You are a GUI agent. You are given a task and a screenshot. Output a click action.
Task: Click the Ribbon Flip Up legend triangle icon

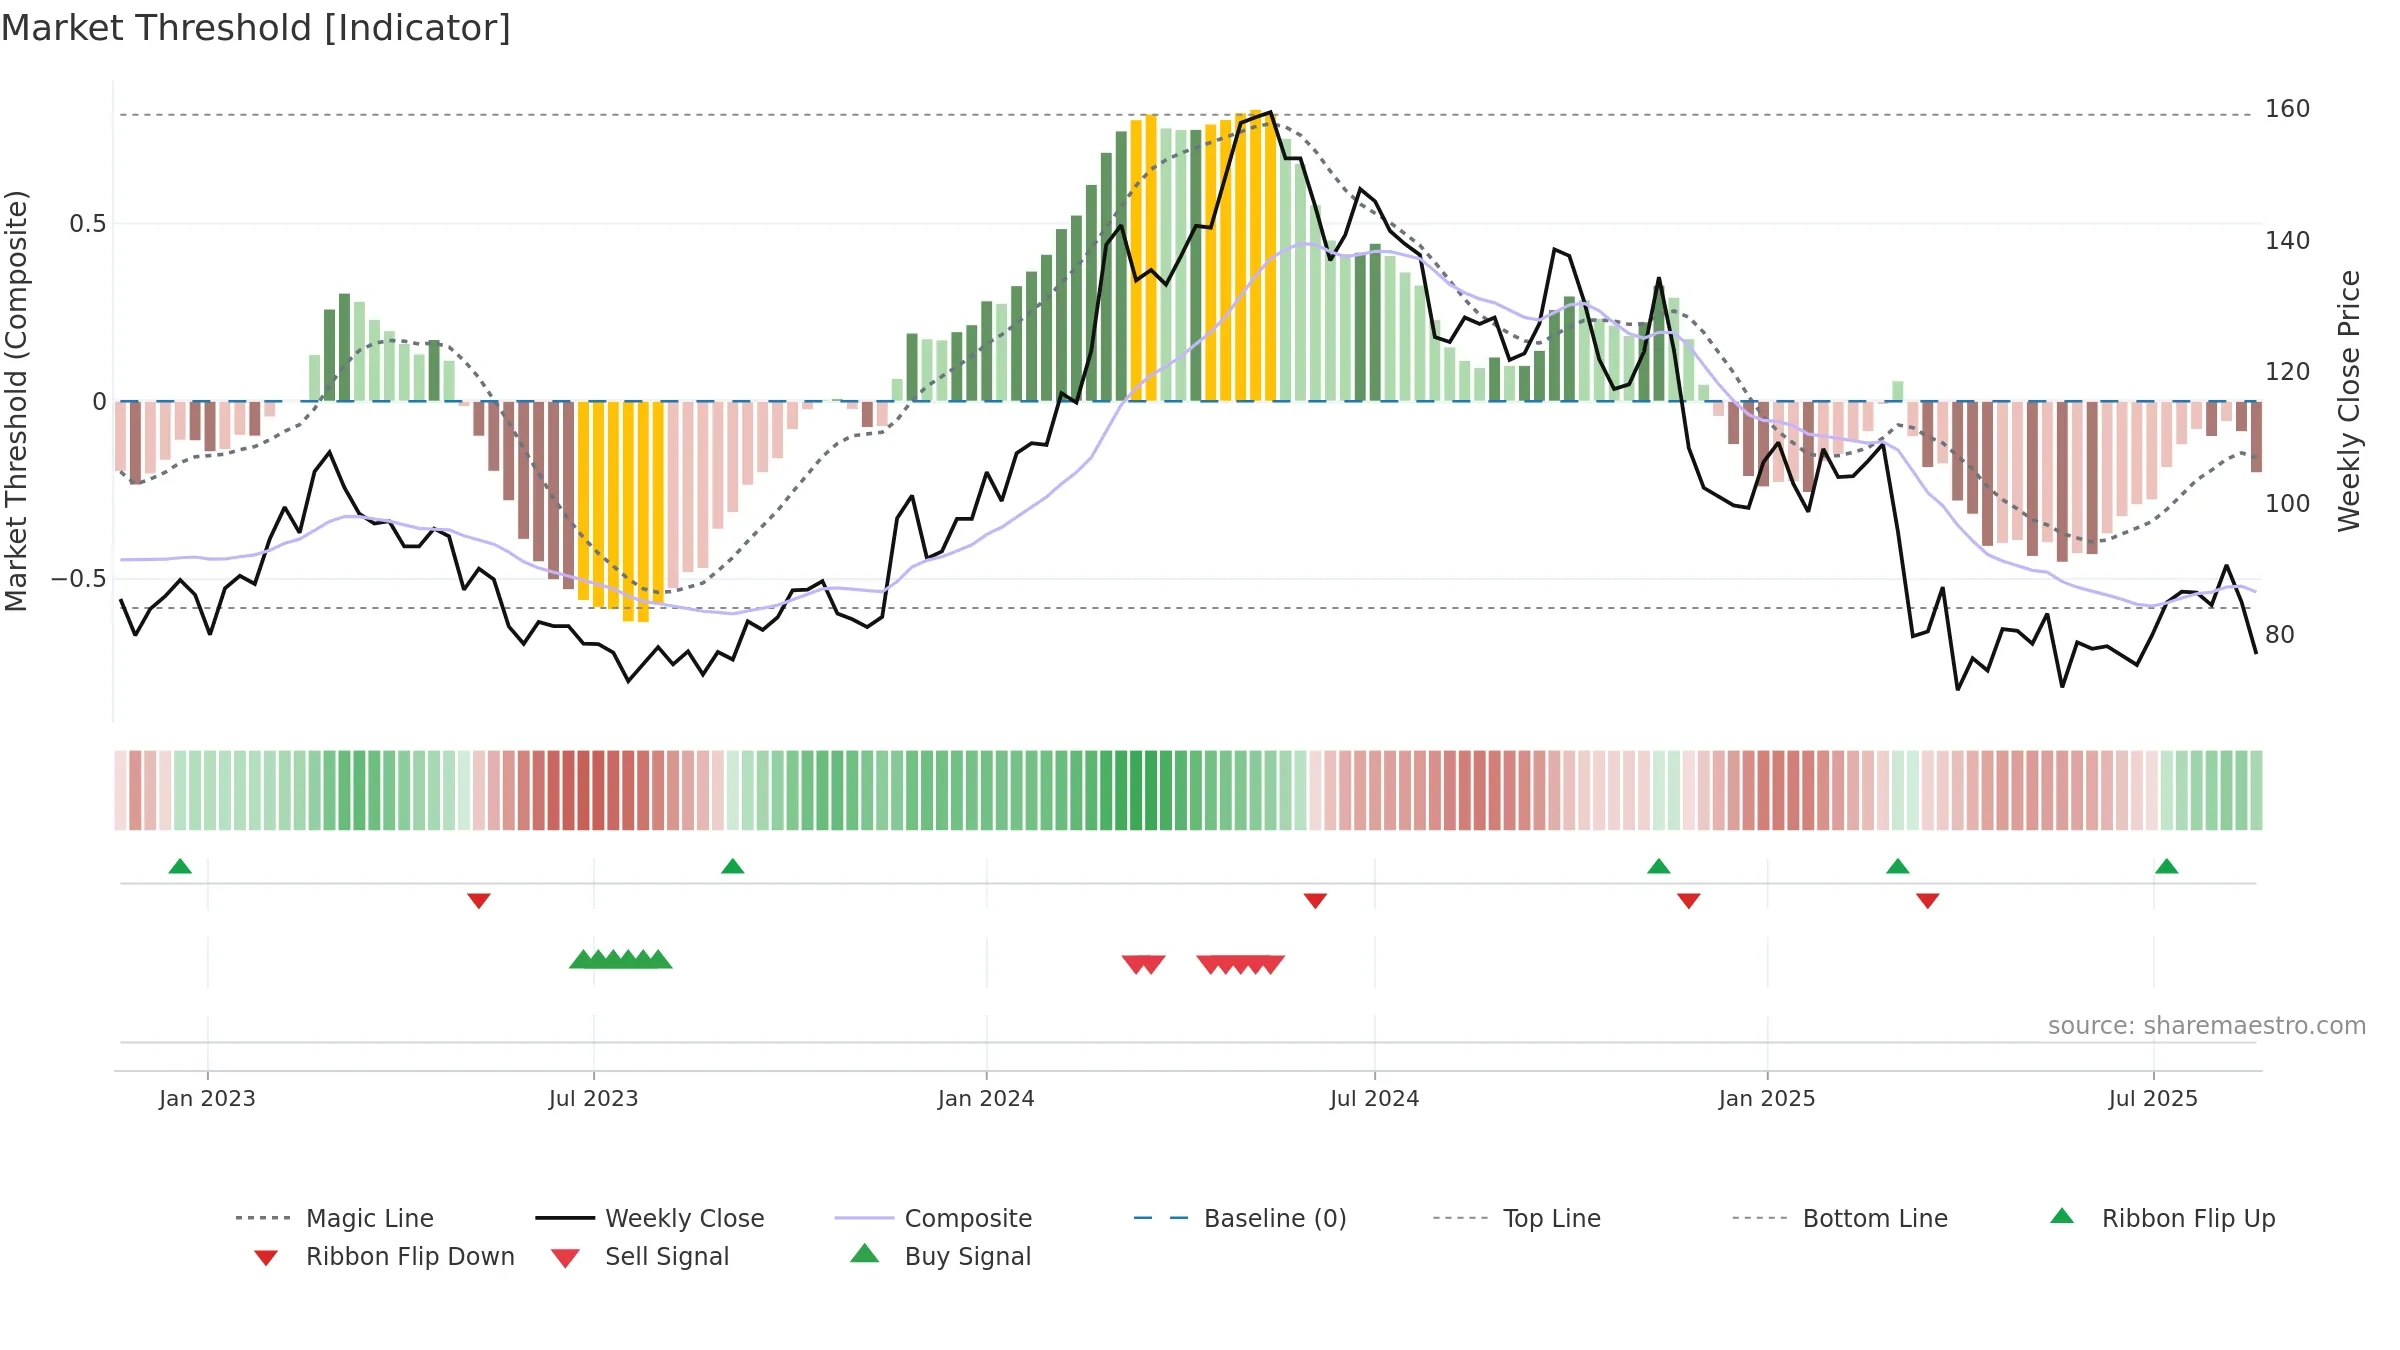point(2062,1216)
